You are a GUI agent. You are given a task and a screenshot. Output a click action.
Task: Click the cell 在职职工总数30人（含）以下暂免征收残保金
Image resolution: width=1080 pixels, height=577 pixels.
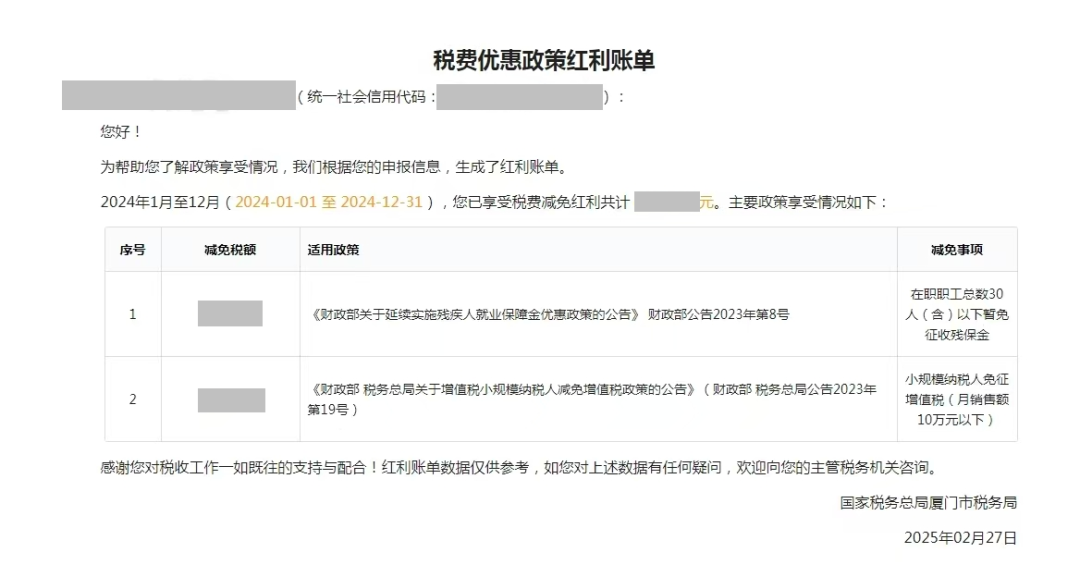[x=957, y=315]
